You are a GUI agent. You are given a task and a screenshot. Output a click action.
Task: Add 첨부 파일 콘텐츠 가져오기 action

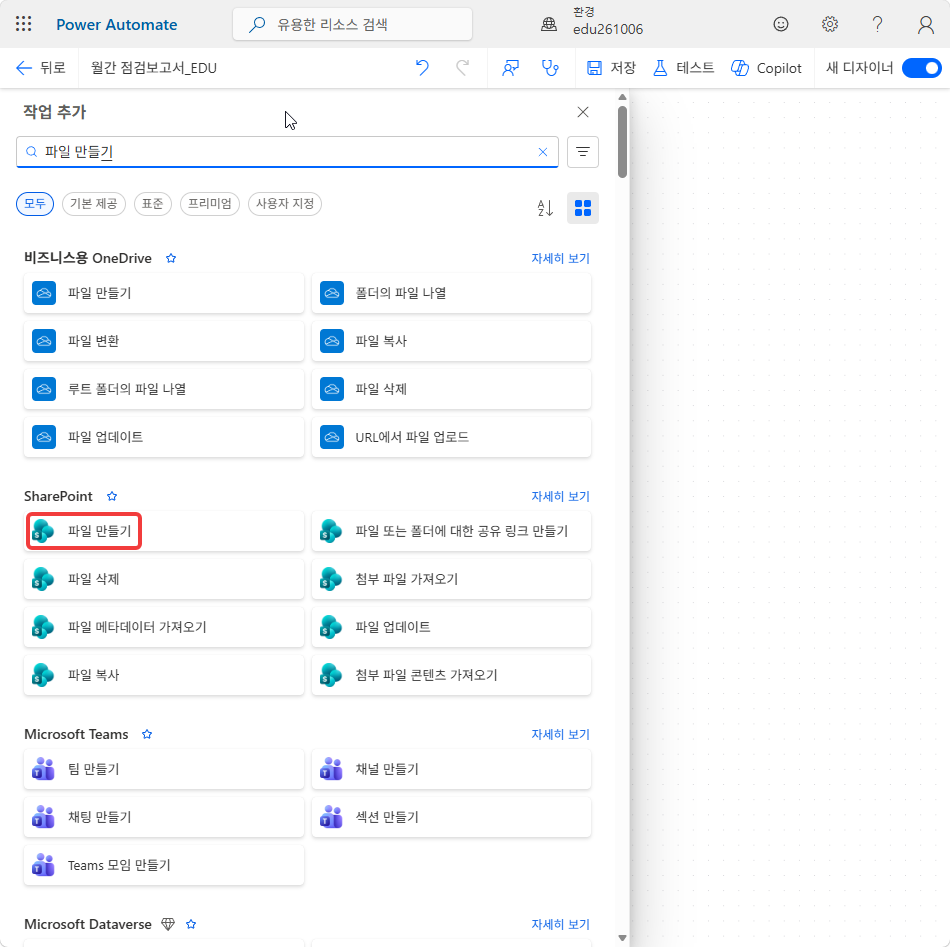pos(451,675)
